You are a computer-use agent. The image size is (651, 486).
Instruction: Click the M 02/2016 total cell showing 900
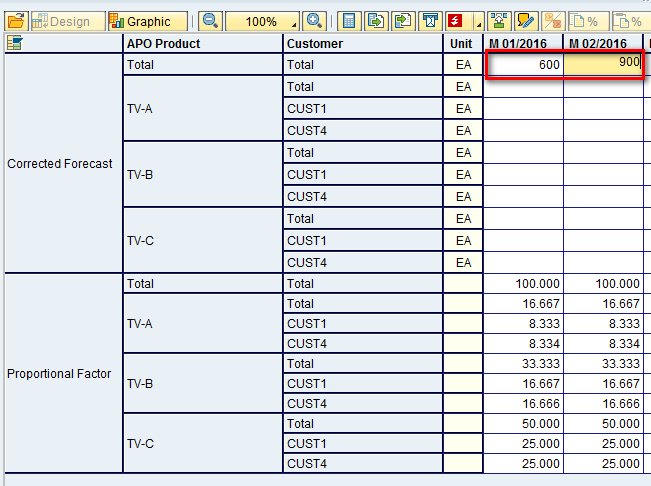pos(603,64)
